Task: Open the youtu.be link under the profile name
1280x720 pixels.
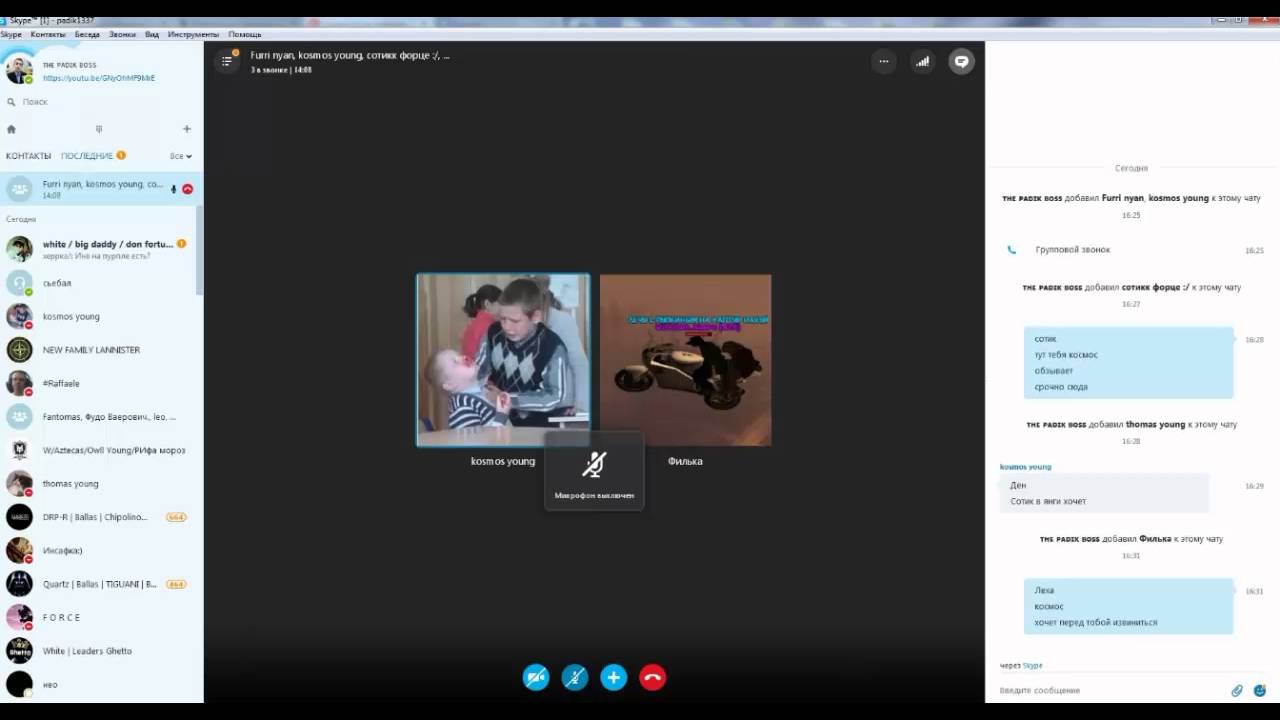Action: [99, 78]
